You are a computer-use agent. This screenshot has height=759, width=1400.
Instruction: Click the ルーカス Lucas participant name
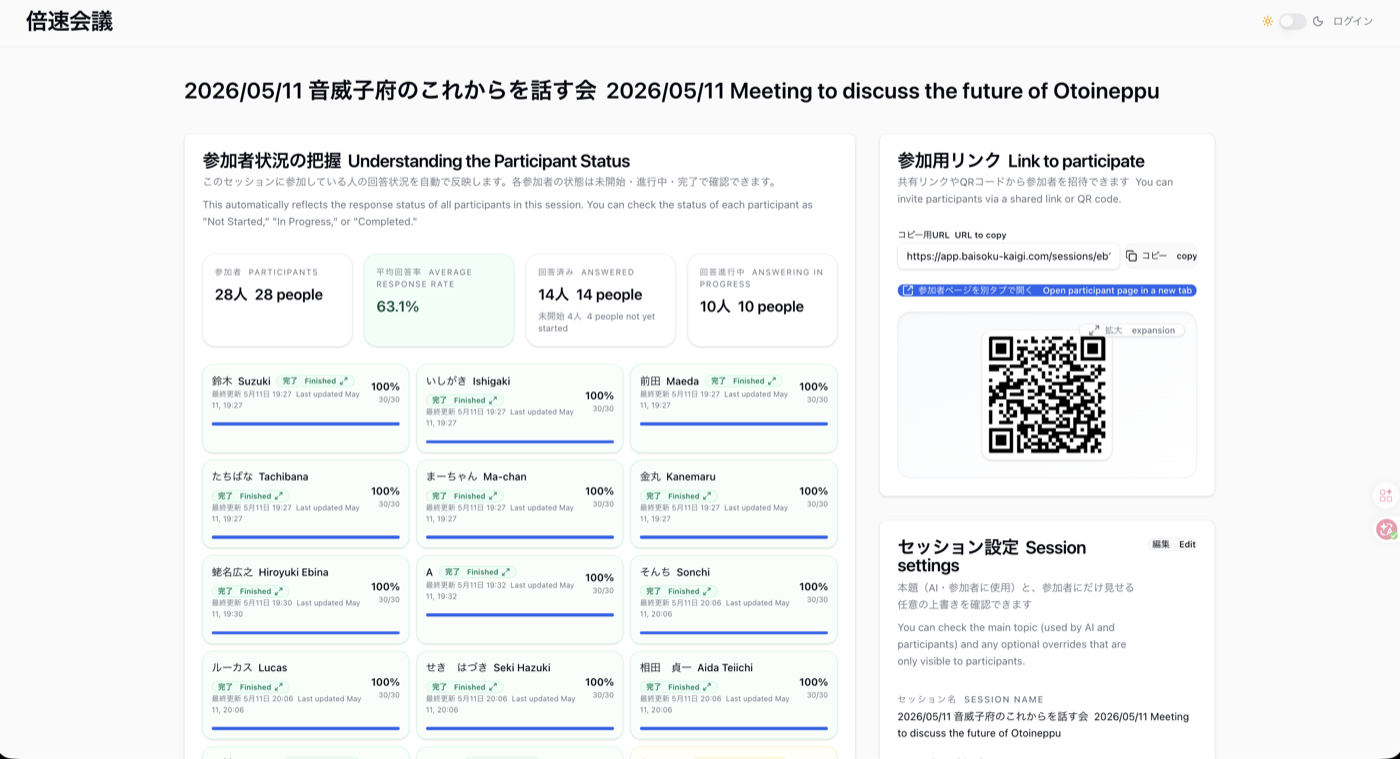[x=249, y=667]
